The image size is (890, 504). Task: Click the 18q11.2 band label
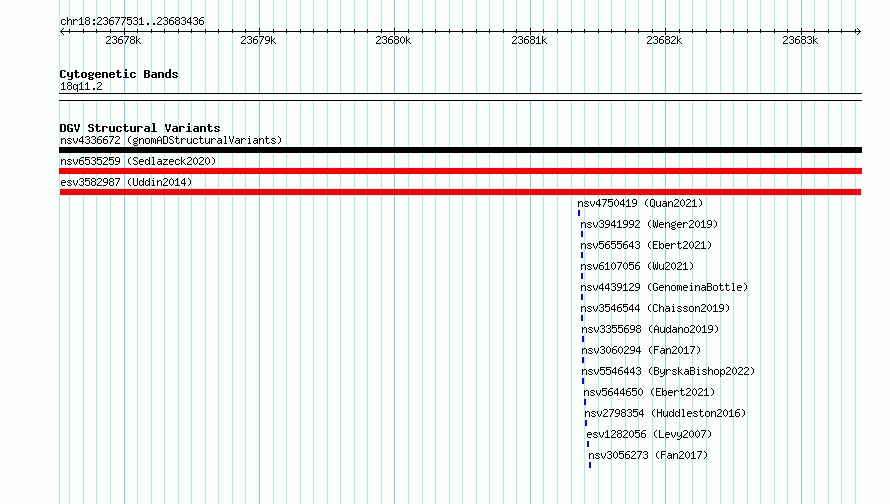[81, 86]
